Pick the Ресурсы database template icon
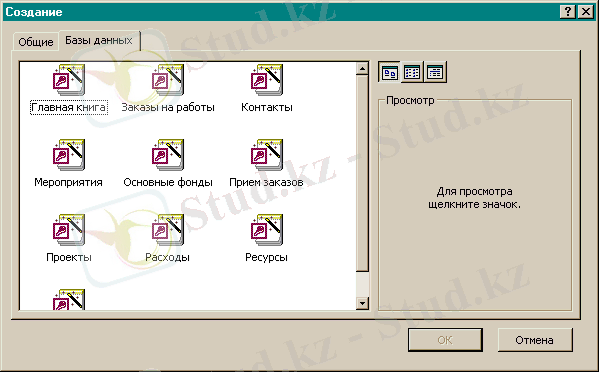Screen dimensions: 599x372 (x=267, y=230)
